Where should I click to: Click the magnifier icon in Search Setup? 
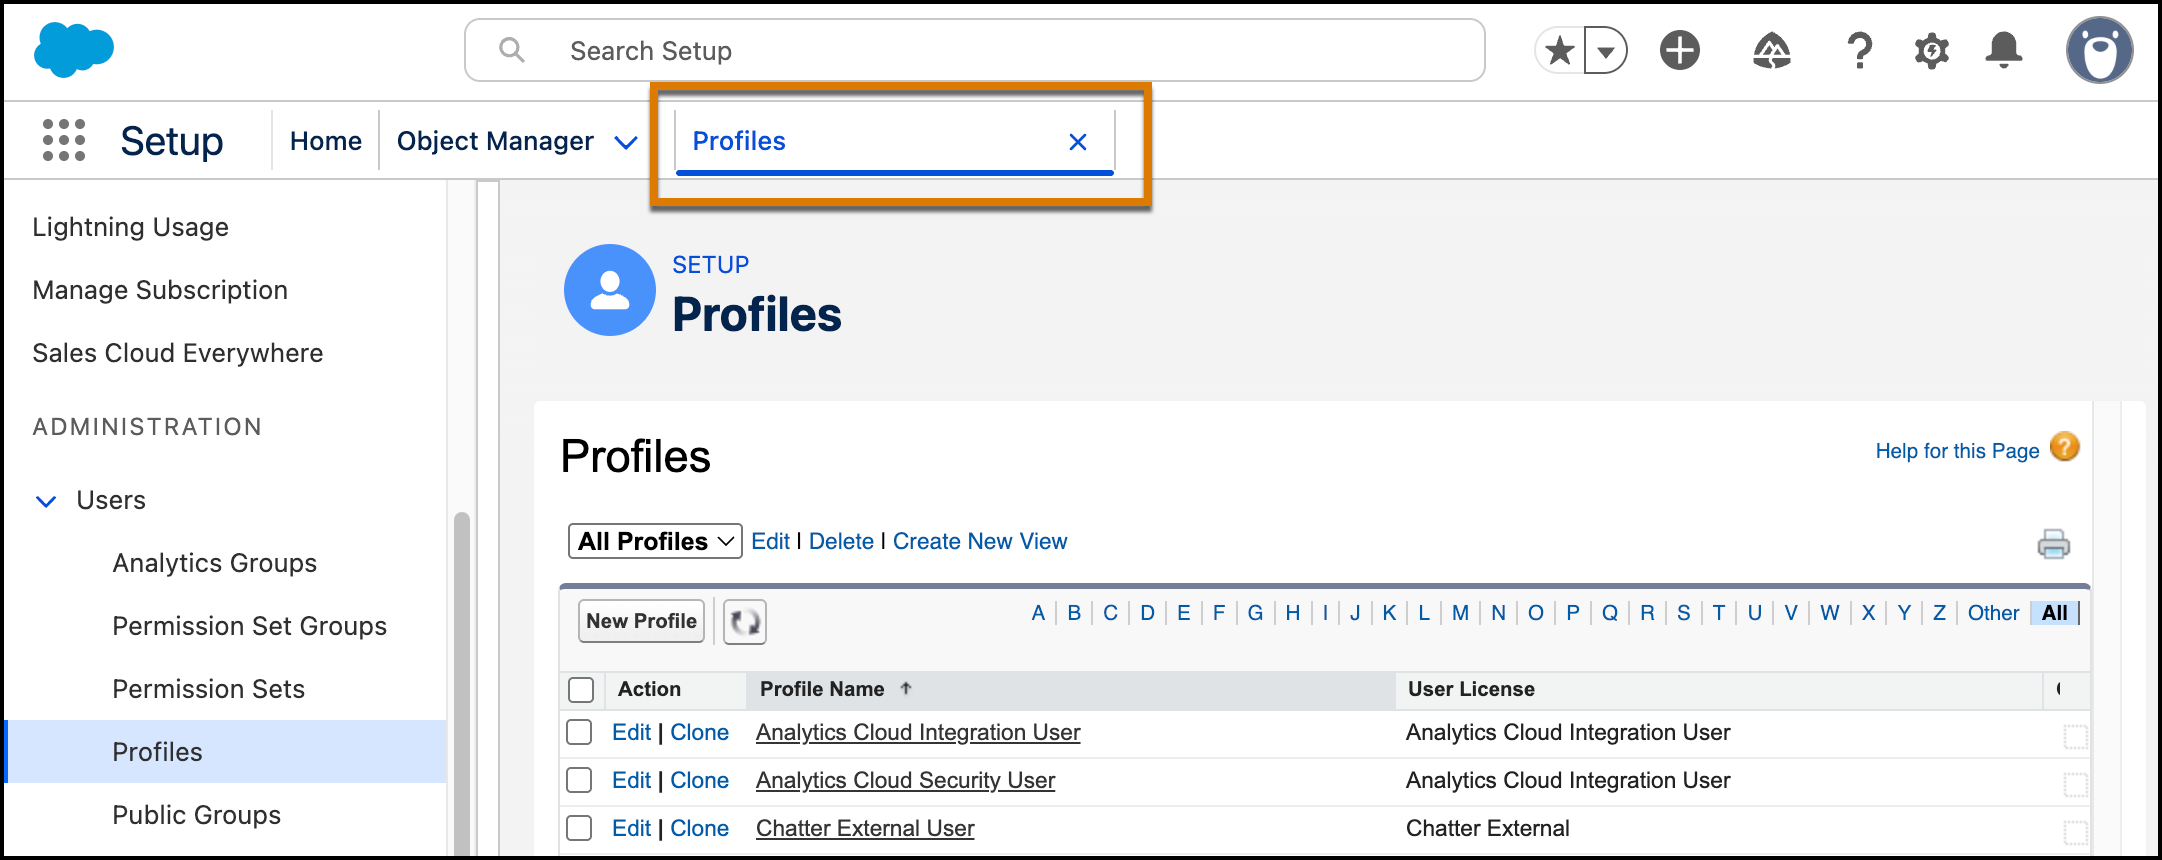tap(512, 50)
